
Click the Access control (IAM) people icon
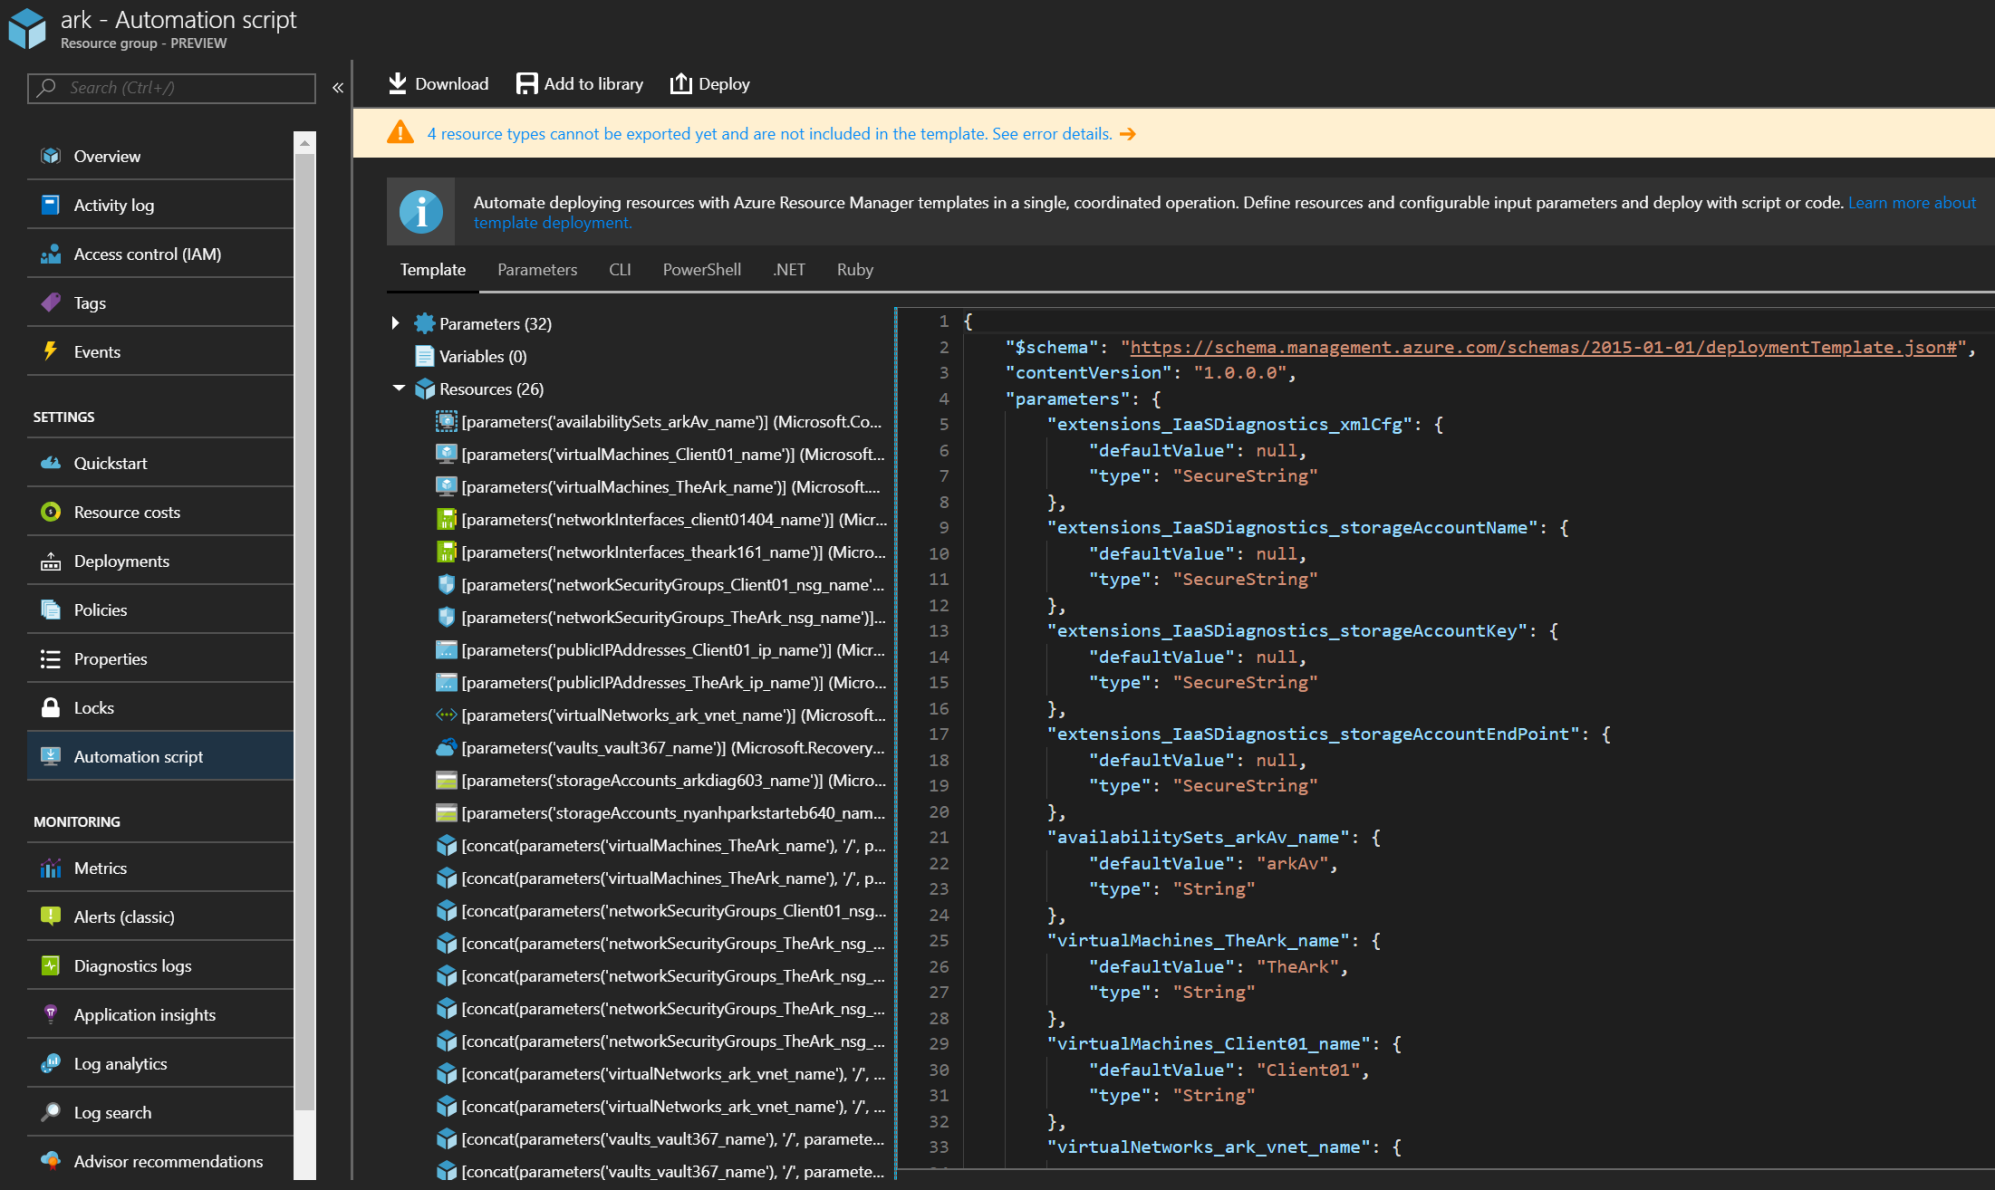click(x=50, y=254)
